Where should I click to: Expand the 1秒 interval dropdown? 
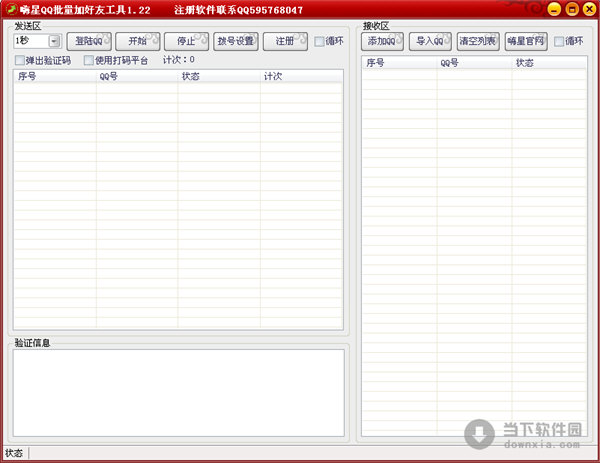[x=55, y=41]
